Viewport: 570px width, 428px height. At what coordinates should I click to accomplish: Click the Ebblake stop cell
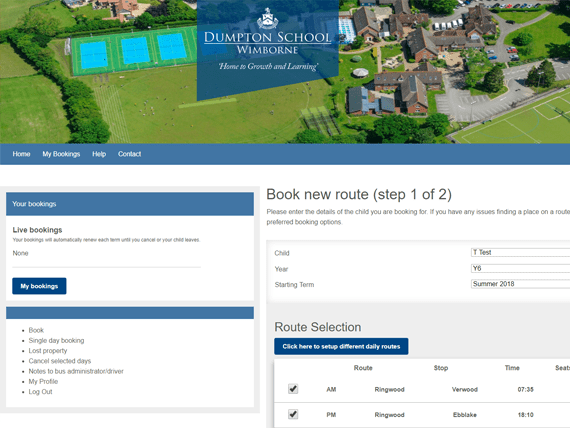(x=465, y=415)
